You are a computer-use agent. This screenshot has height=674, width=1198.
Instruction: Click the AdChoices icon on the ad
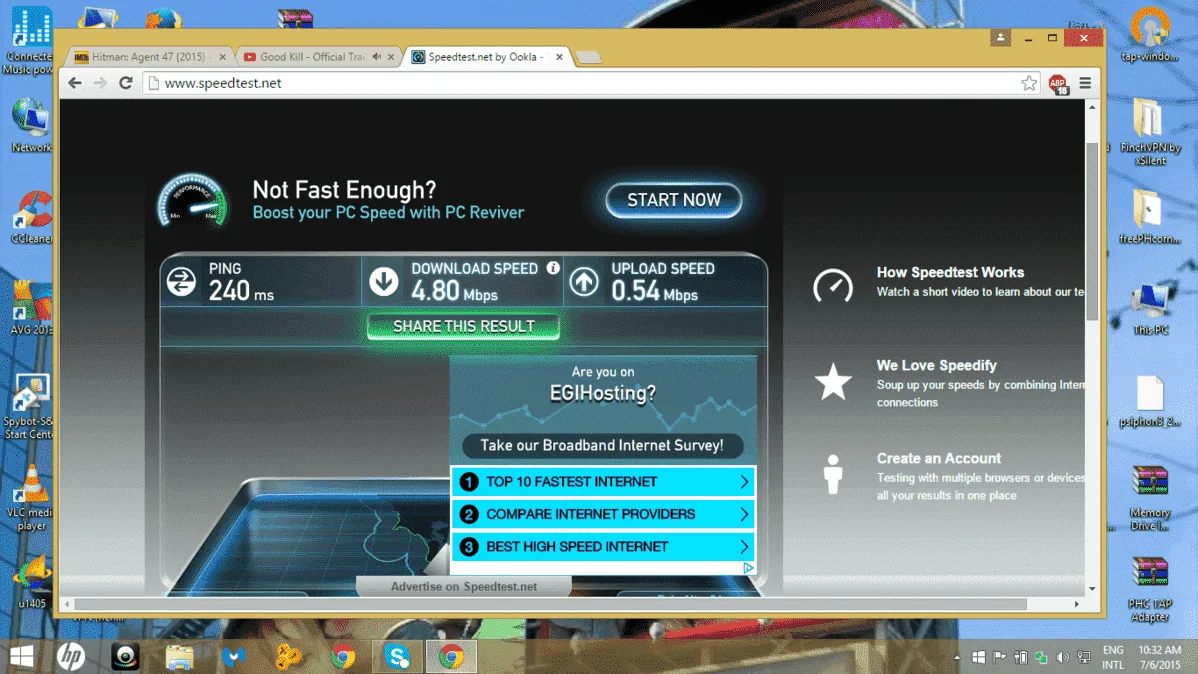click(748, 568)
